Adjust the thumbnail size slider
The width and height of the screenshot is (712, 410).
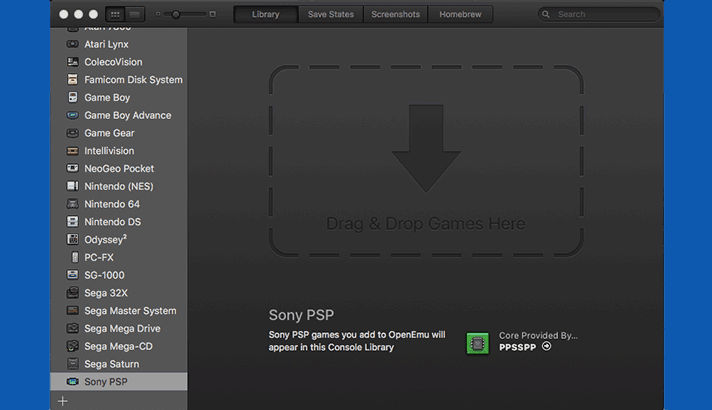(176, 14)
